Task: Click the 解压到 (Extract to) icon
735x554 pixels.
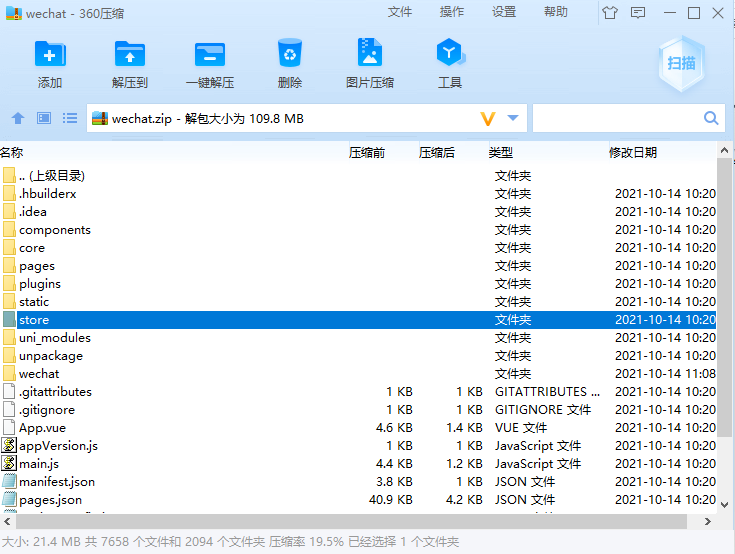Action: pyautogui.click(x=130, y=63)
